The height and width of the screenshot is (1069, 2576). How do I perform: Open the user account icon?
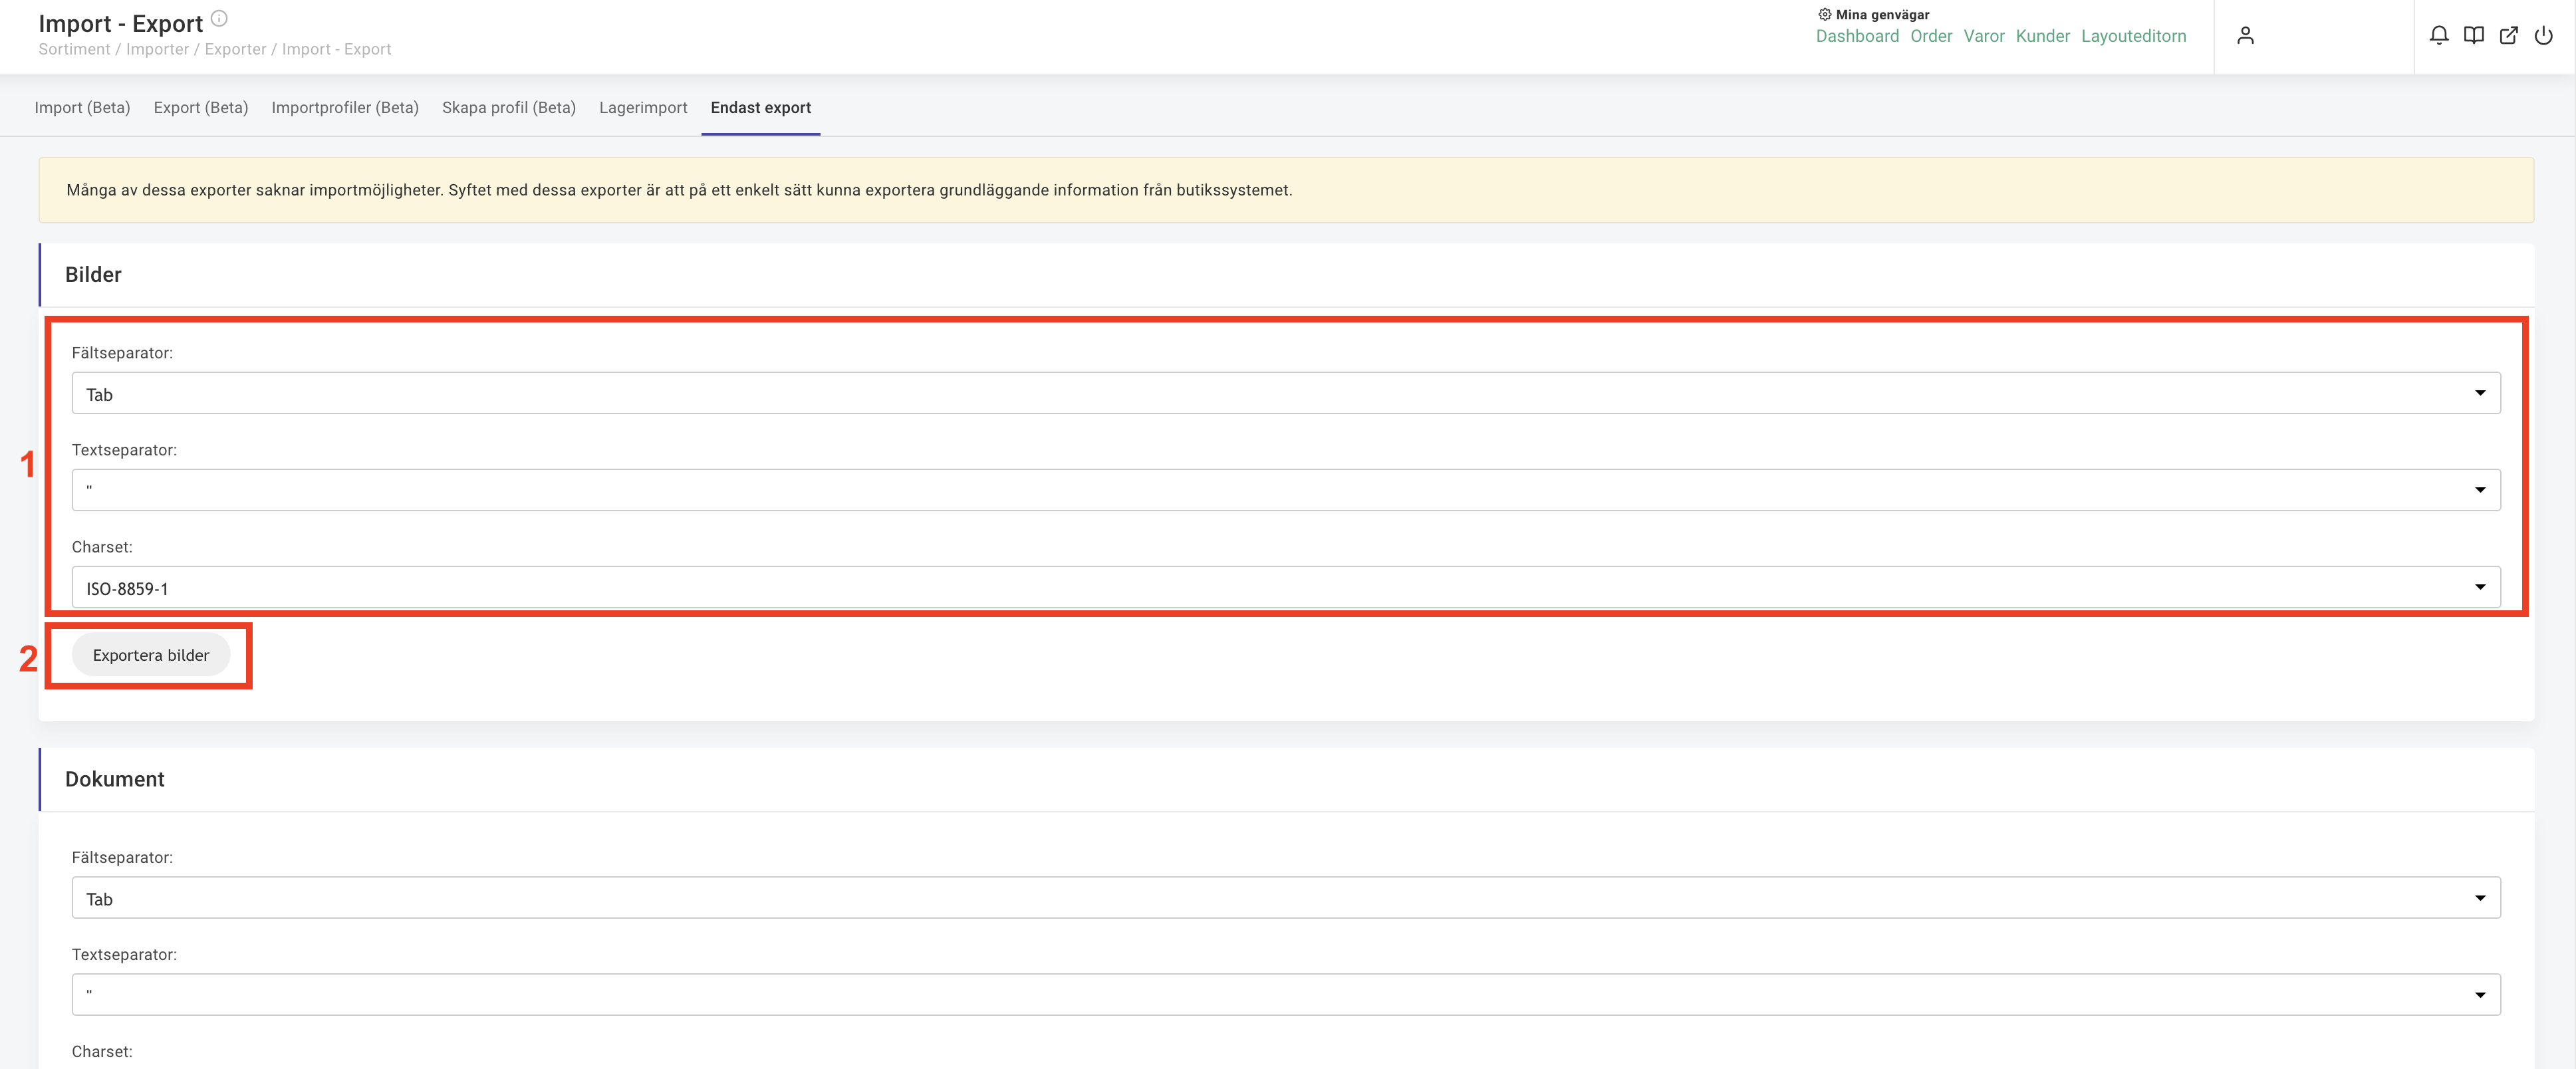[2245, 36]
